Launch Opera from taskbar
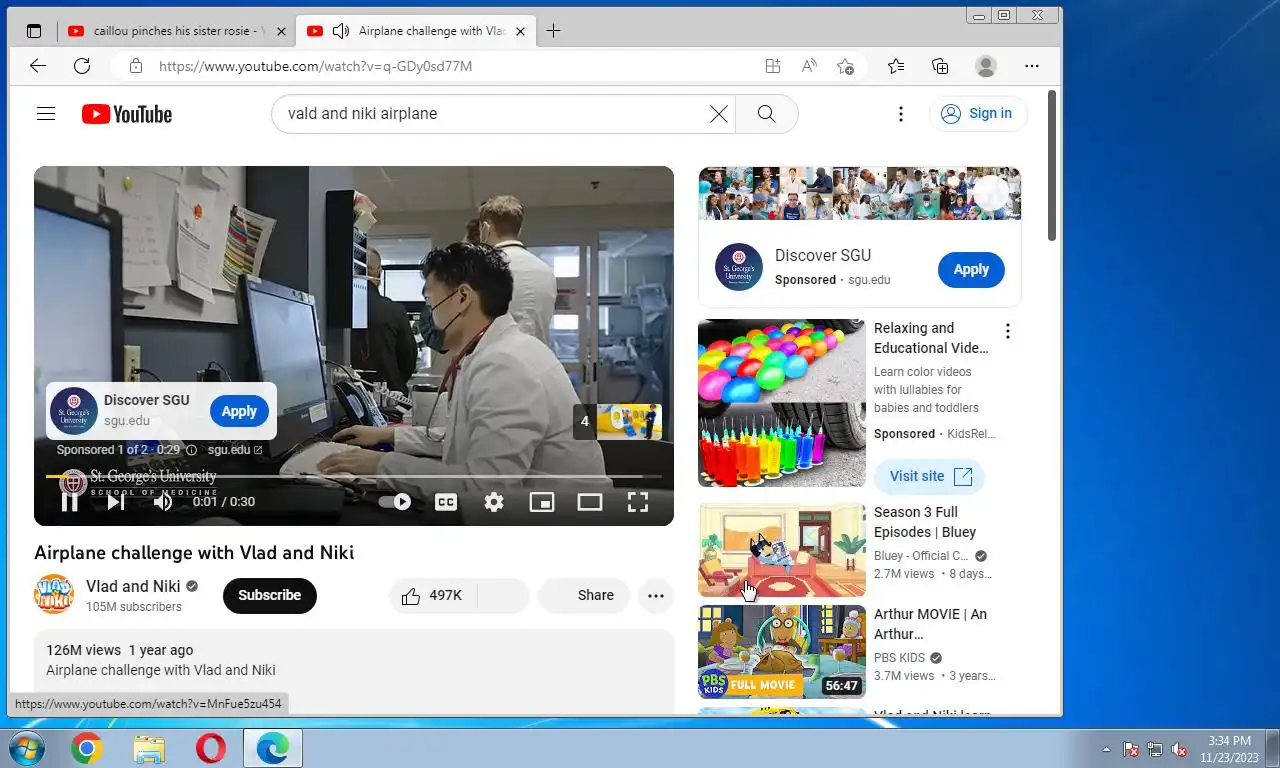The width and height of the screenshot is (1280, 768). click(211, 748)
